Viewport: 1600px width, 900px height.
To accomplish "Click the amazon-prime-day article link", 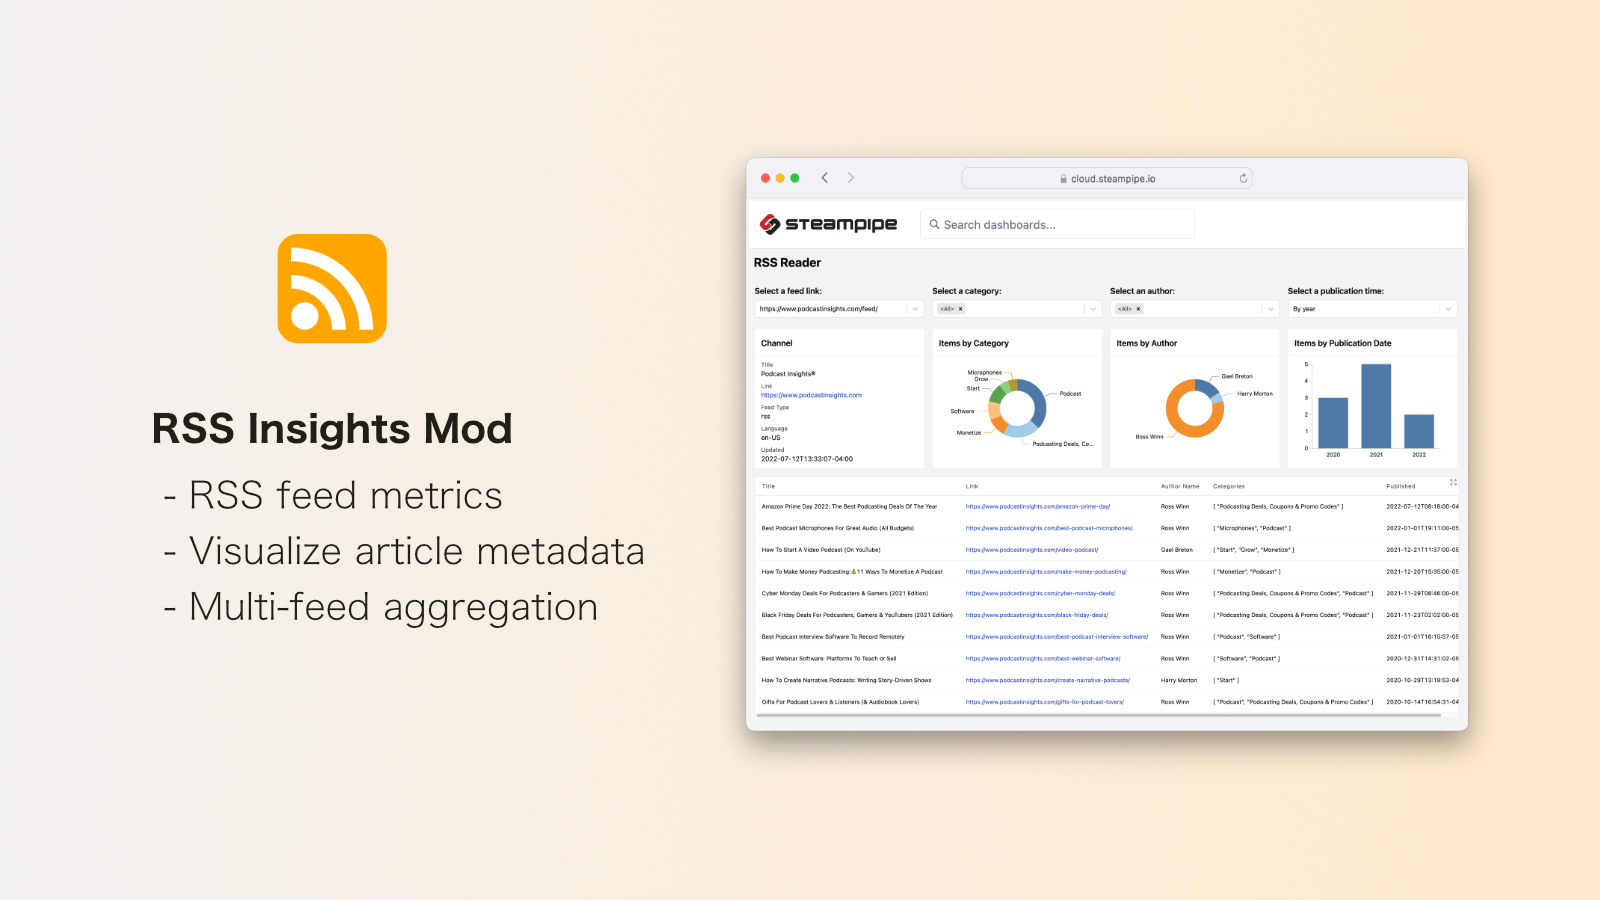I will point(1037,506).
